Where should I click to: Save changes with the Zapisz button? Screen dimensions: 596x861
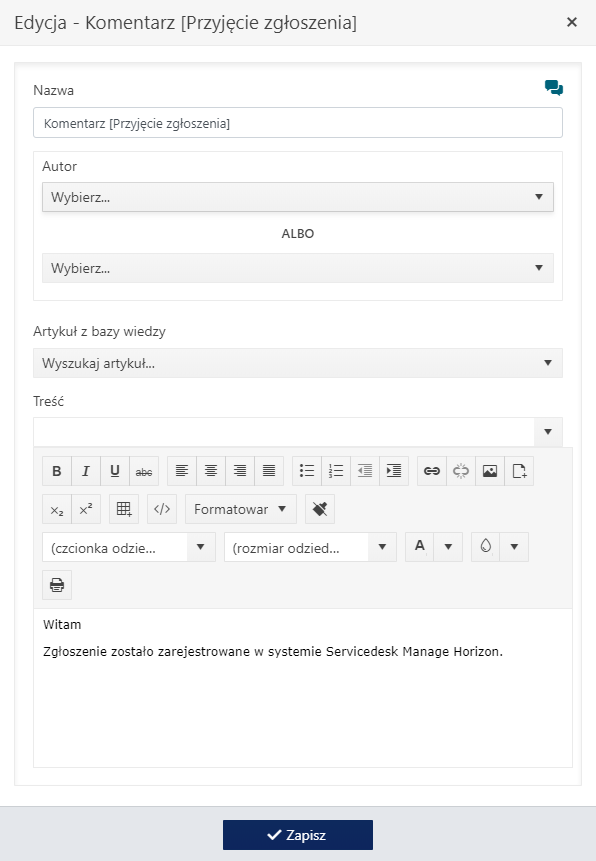(x=298, y=835)
